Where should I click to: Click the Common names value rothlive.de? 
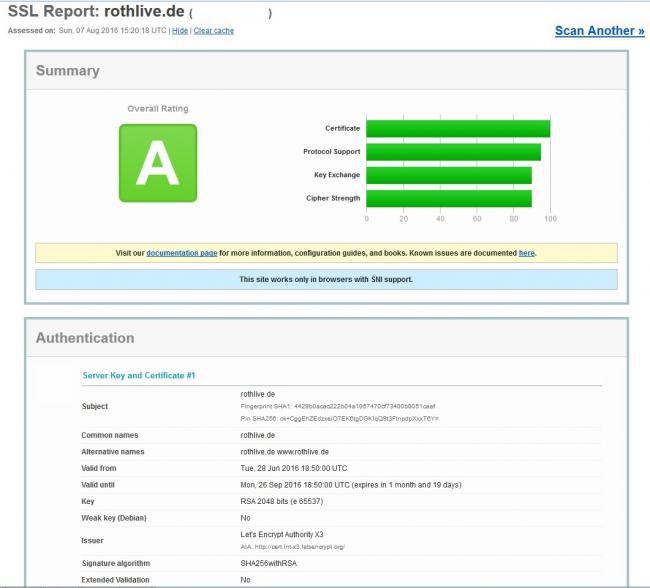click(257, 435)
